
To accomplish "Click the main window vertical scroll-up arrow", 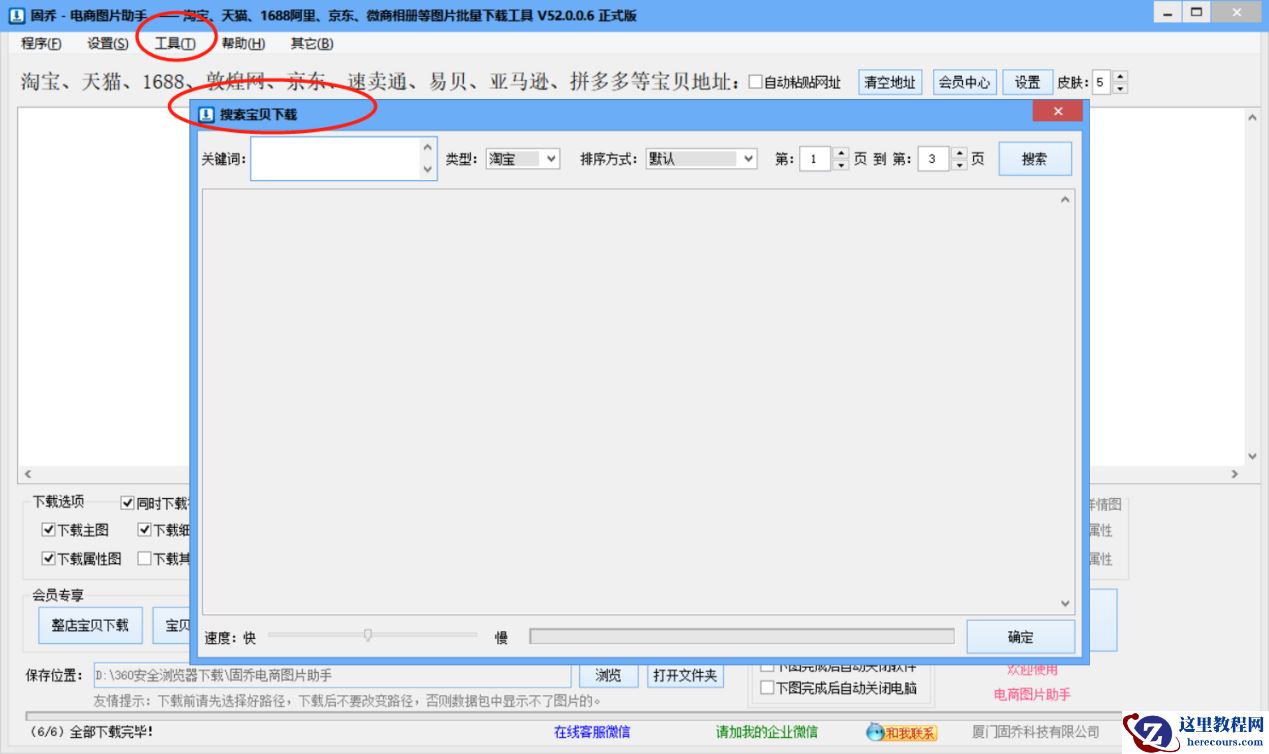I will click(x=1252, y=117).
